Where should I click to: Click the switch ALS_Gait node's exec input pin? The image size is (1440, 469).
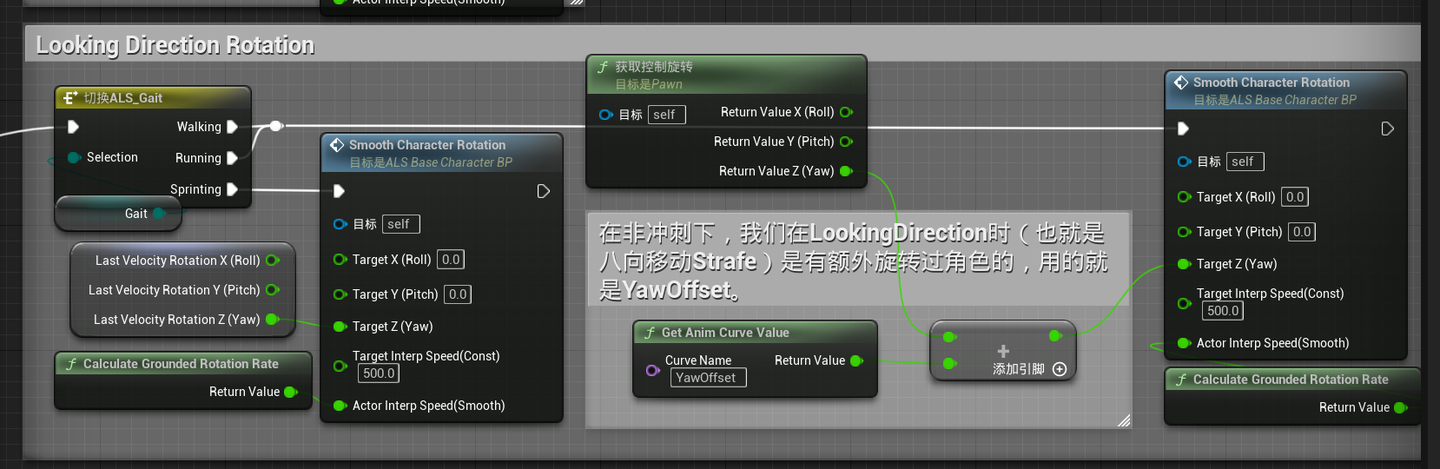tap(73, 127)
